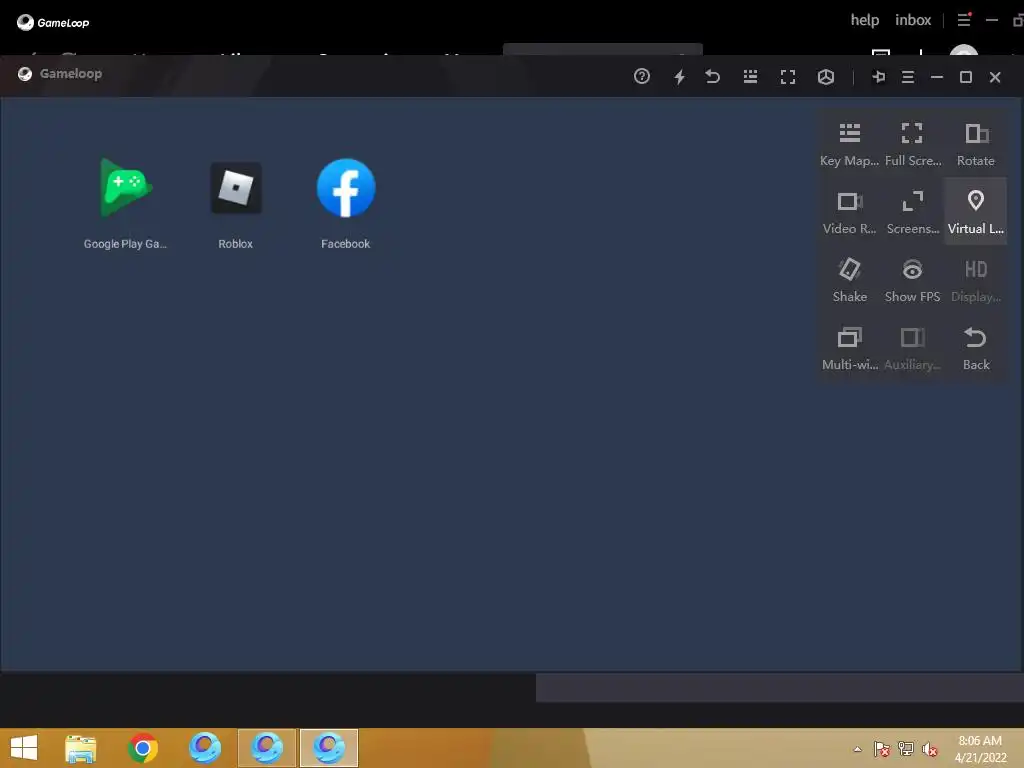Open Multi-window tool
This screenshot has width=1024, height=768.
pos(849,348)
